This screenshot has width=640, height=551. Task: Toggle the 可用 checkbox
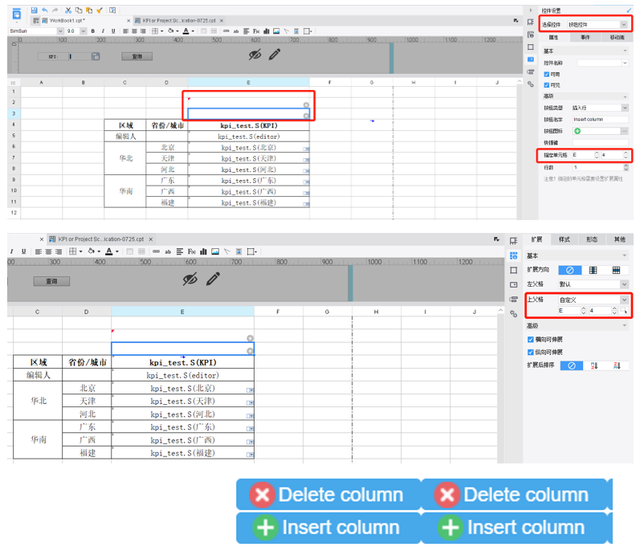(x=545, y=73)
